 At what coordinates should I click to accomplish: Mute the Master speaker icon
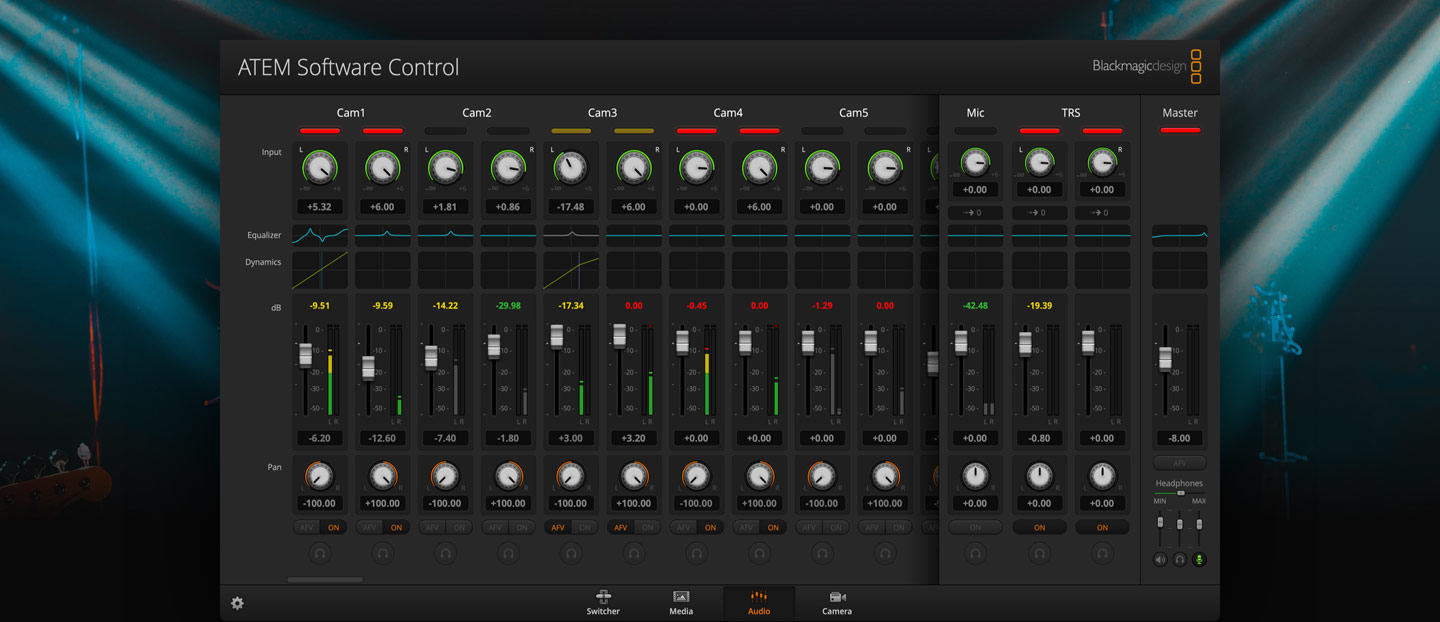[x=1159, y=559]
